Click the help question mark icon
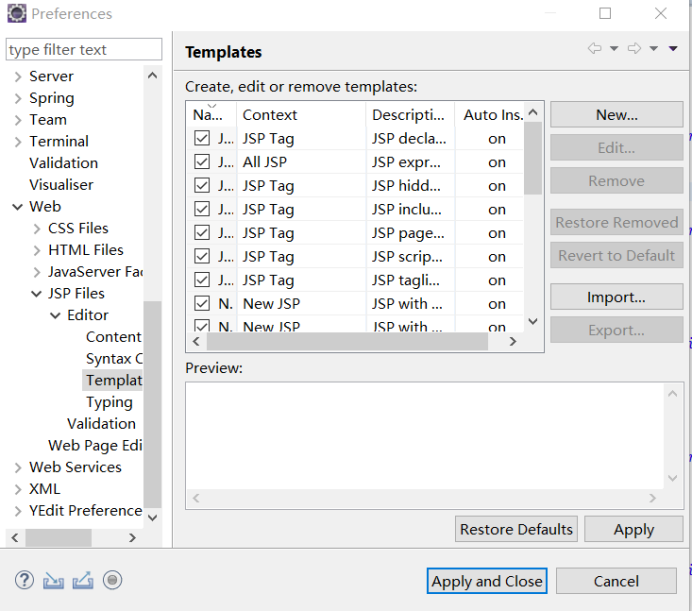The height and width of the screenshot is (611, 692). 25,580
